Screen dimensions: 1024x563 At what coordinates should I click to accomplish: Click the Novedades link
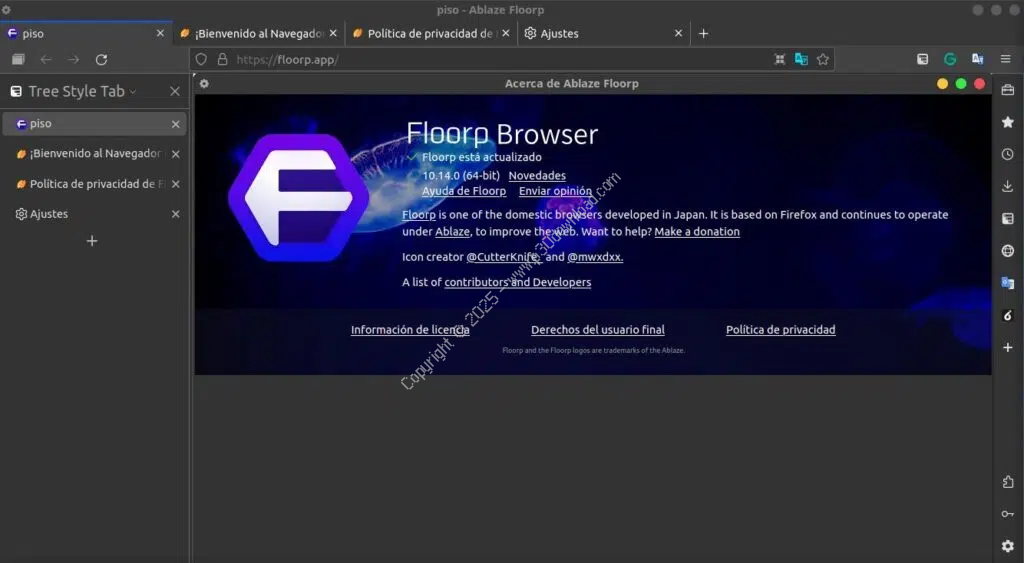pyautogui.click(x=537, y=176)
